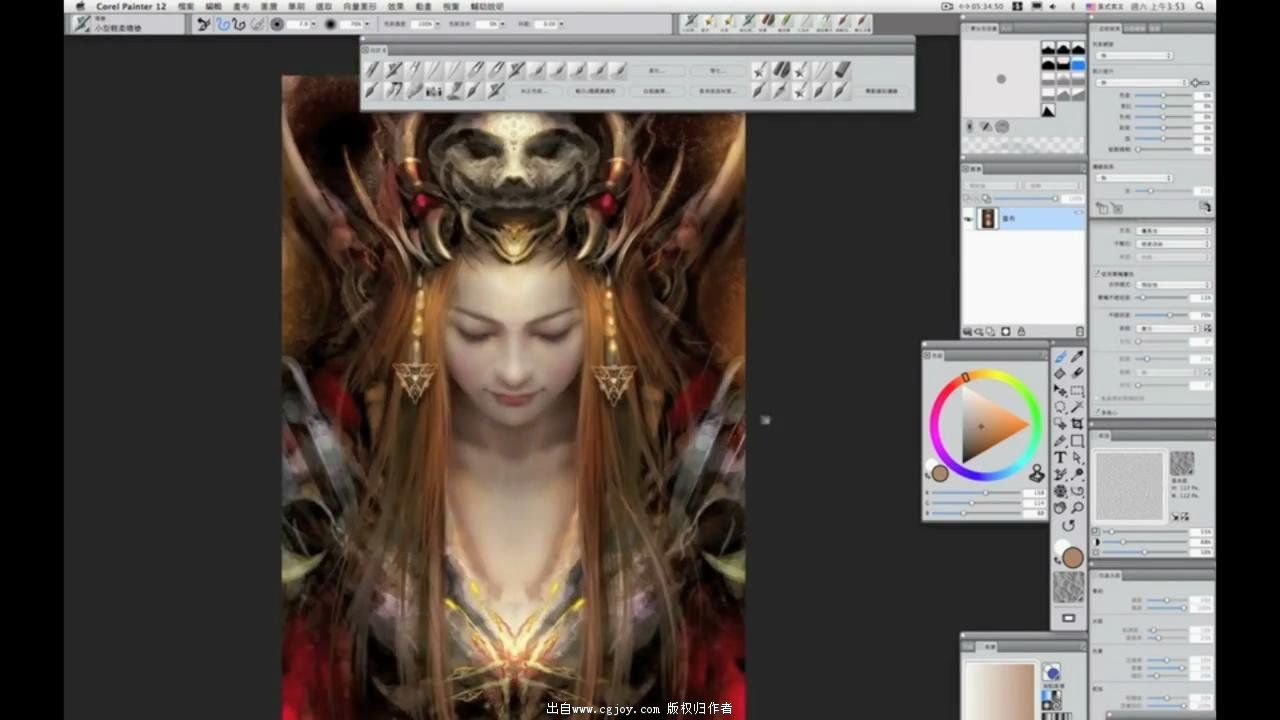Toggle the checkbox above the stroke settings dropdown
The image size is (1280, 720).
point(1097,272)
